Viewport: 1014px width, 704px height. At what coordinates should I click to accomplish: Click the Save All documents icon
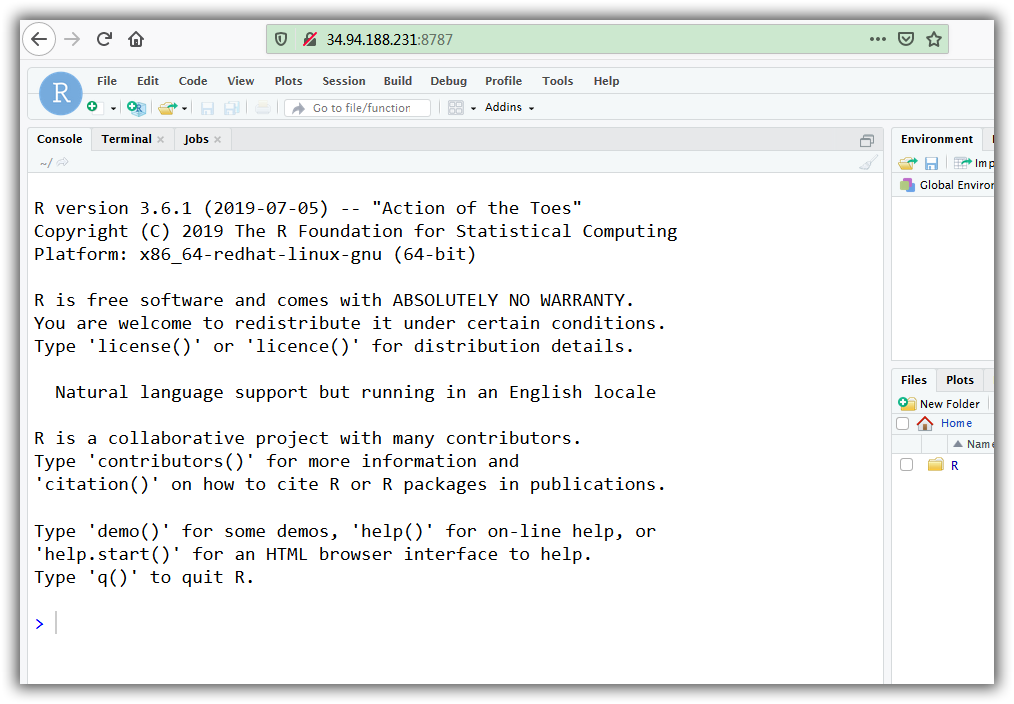232,108
